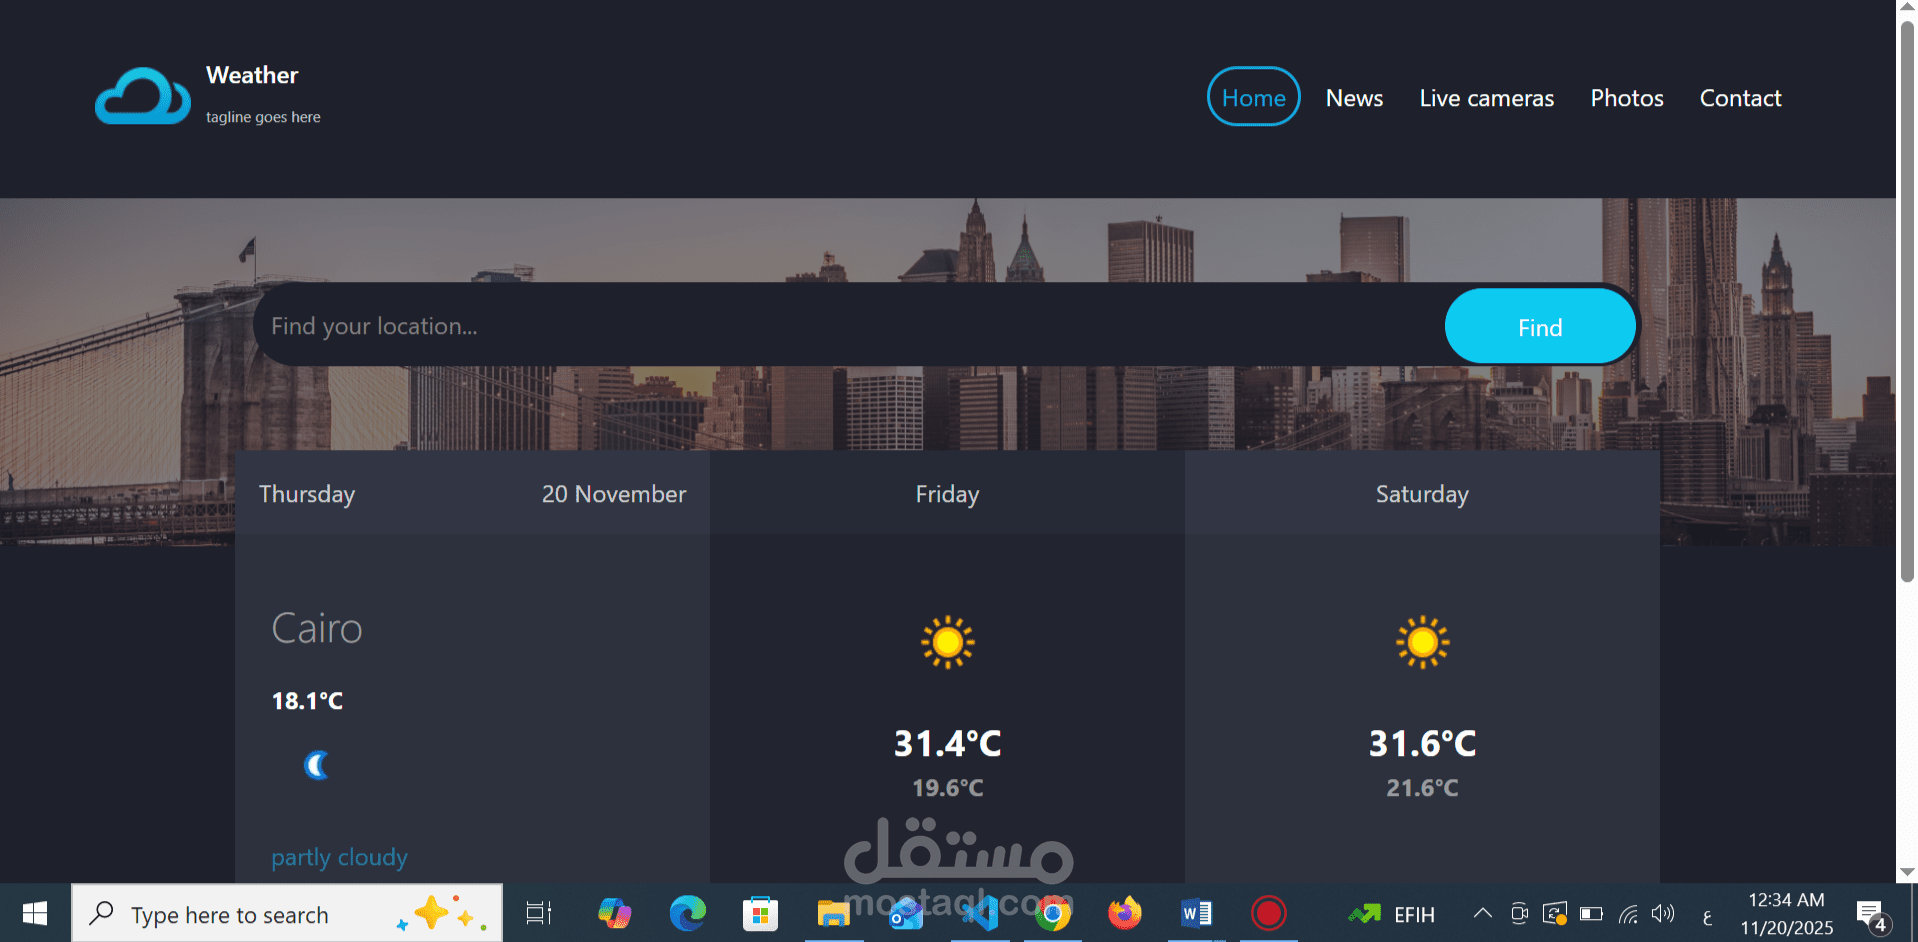Viewport: 1918px width, 942px height.
Task: Open the Contact page
Action: pos(1741,98)
